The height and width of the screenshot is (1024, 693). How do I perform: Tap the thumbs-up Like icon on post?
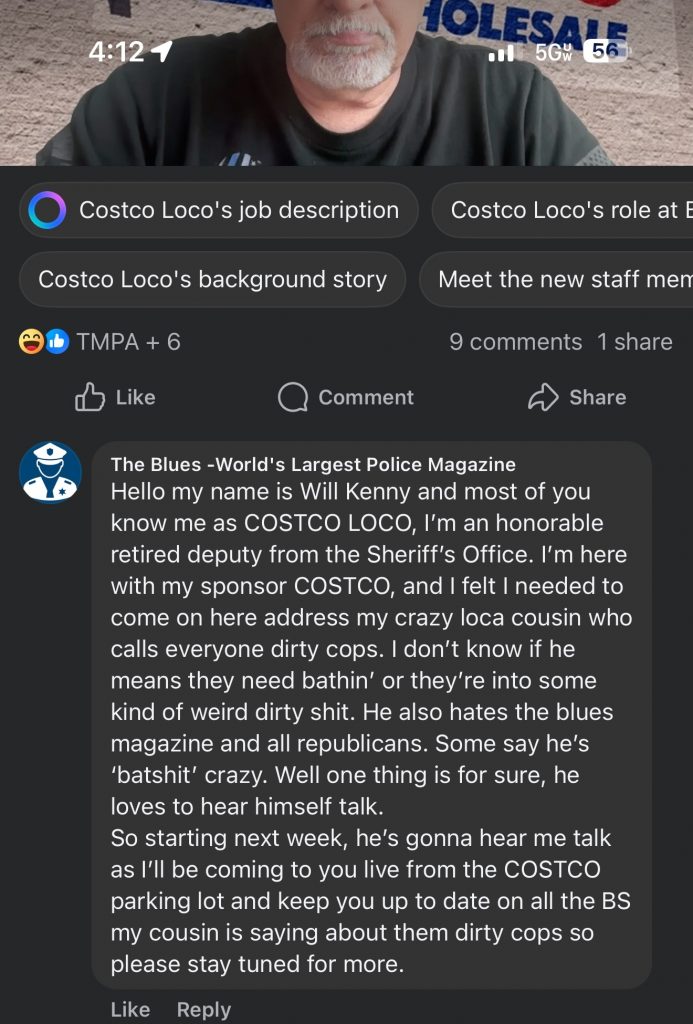pos(91,398)
